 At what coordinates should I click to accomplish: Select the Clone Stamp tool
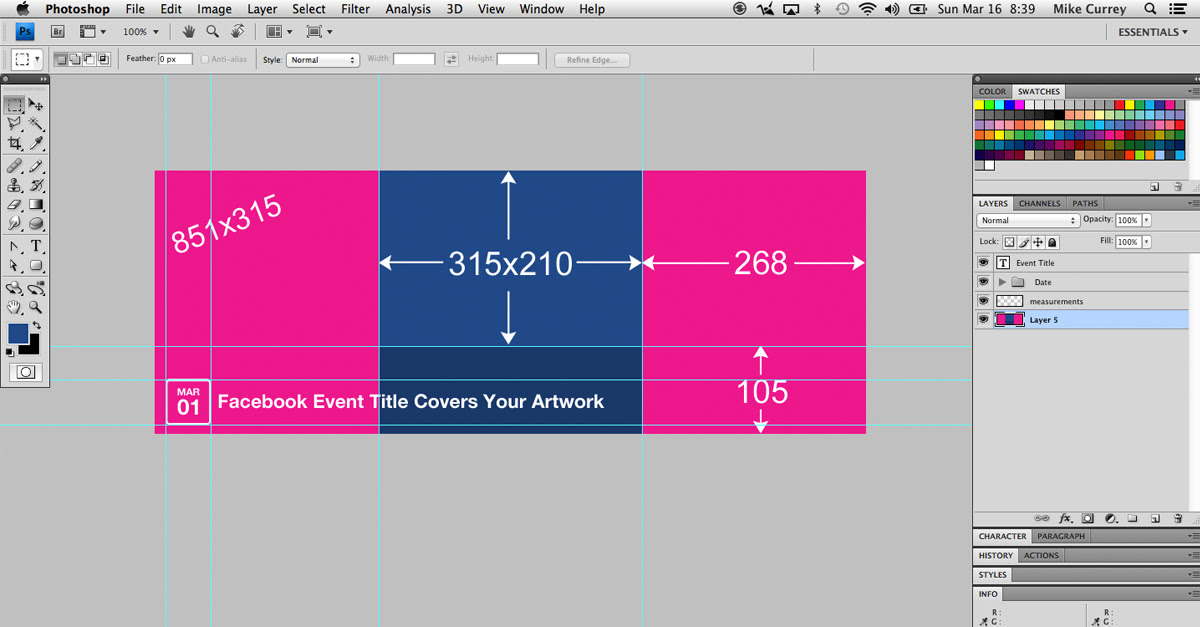(x=14, y=186)
